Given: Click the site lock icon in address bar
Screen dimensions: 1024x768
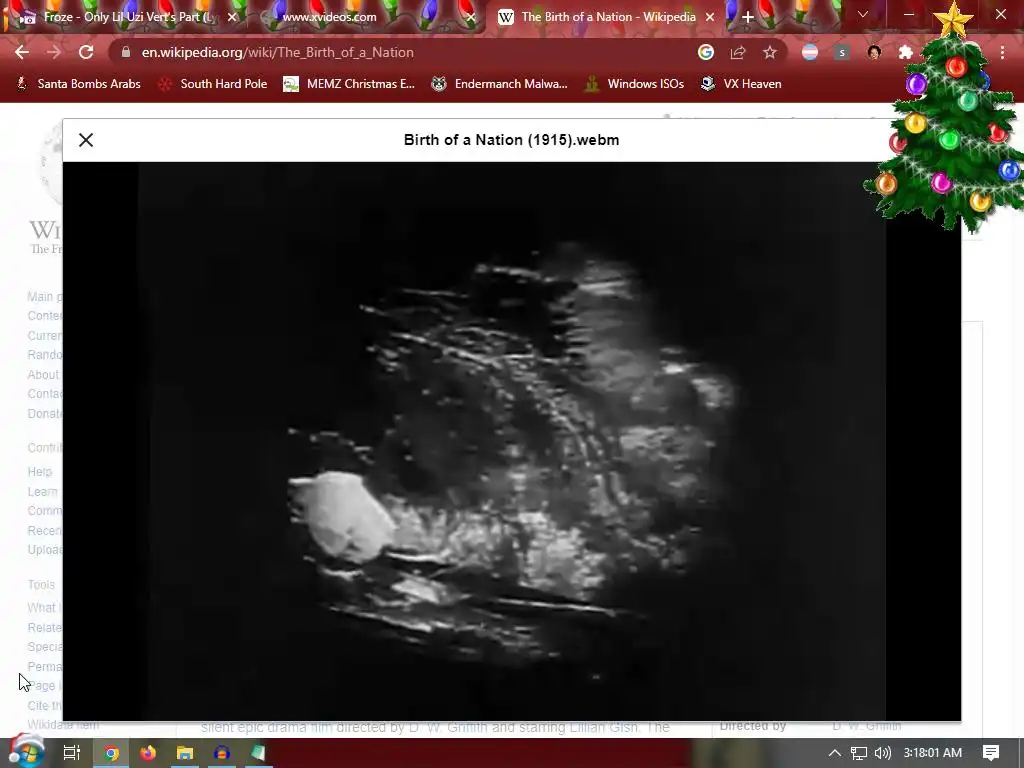Looking at the screenshot, I should [126, 52].
